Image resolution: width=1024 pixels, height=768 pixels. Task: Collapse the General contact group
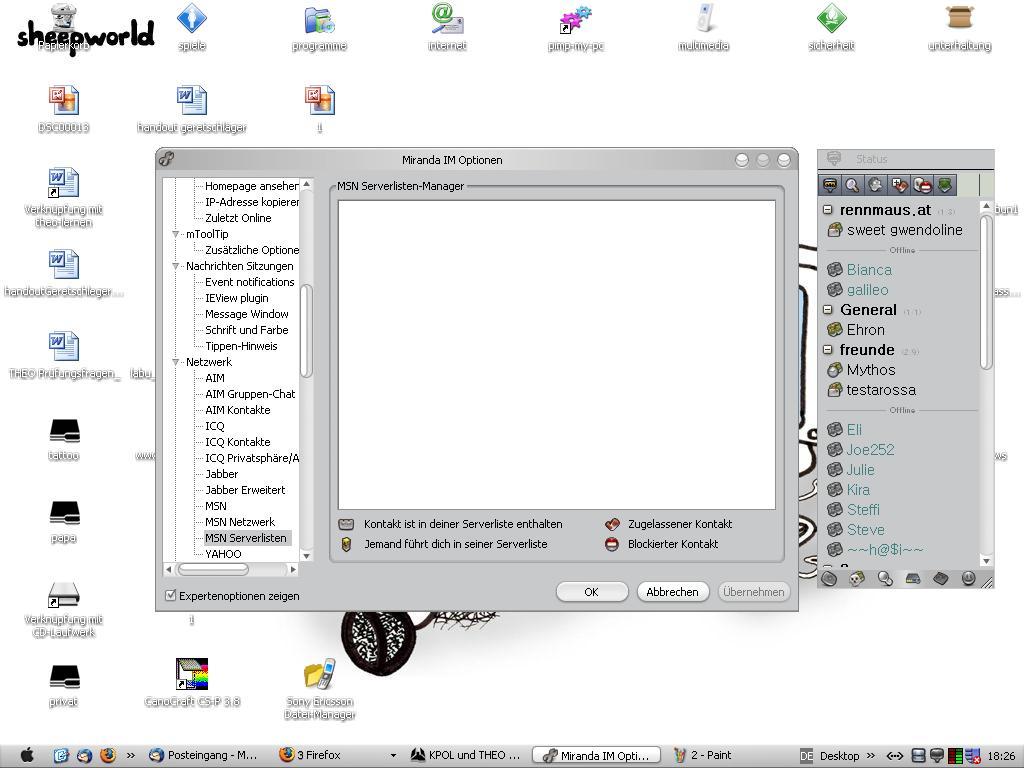(828, 310)
